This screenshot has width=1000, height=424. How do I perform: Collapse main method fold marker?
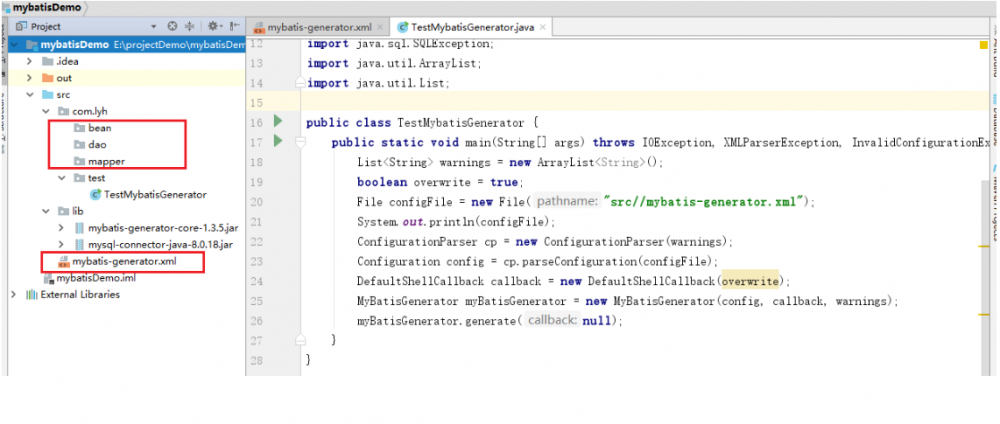point(300,142)
